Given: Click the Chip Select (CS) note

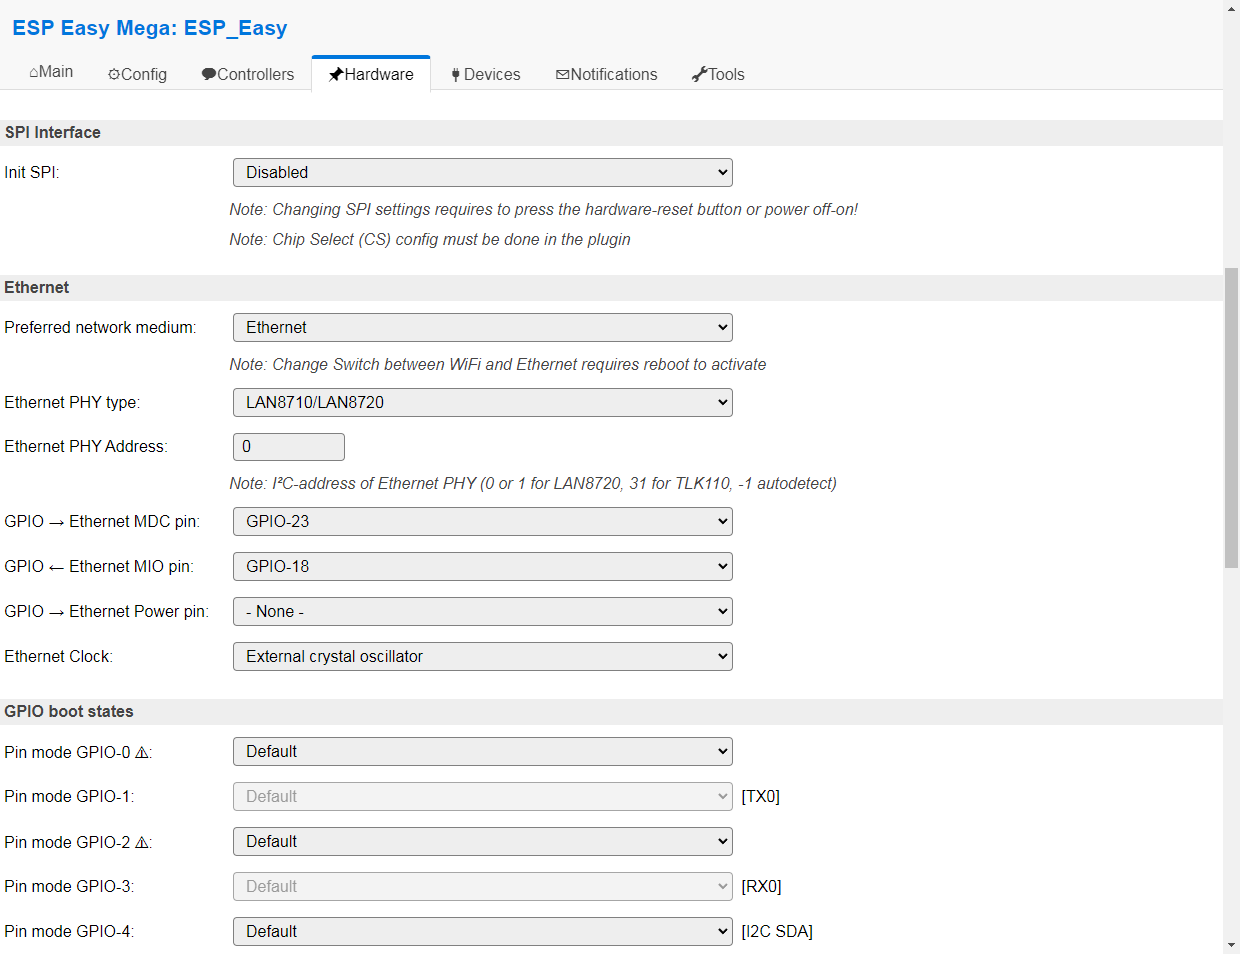Looking at the screenshot, I should (x=430, y=240).
